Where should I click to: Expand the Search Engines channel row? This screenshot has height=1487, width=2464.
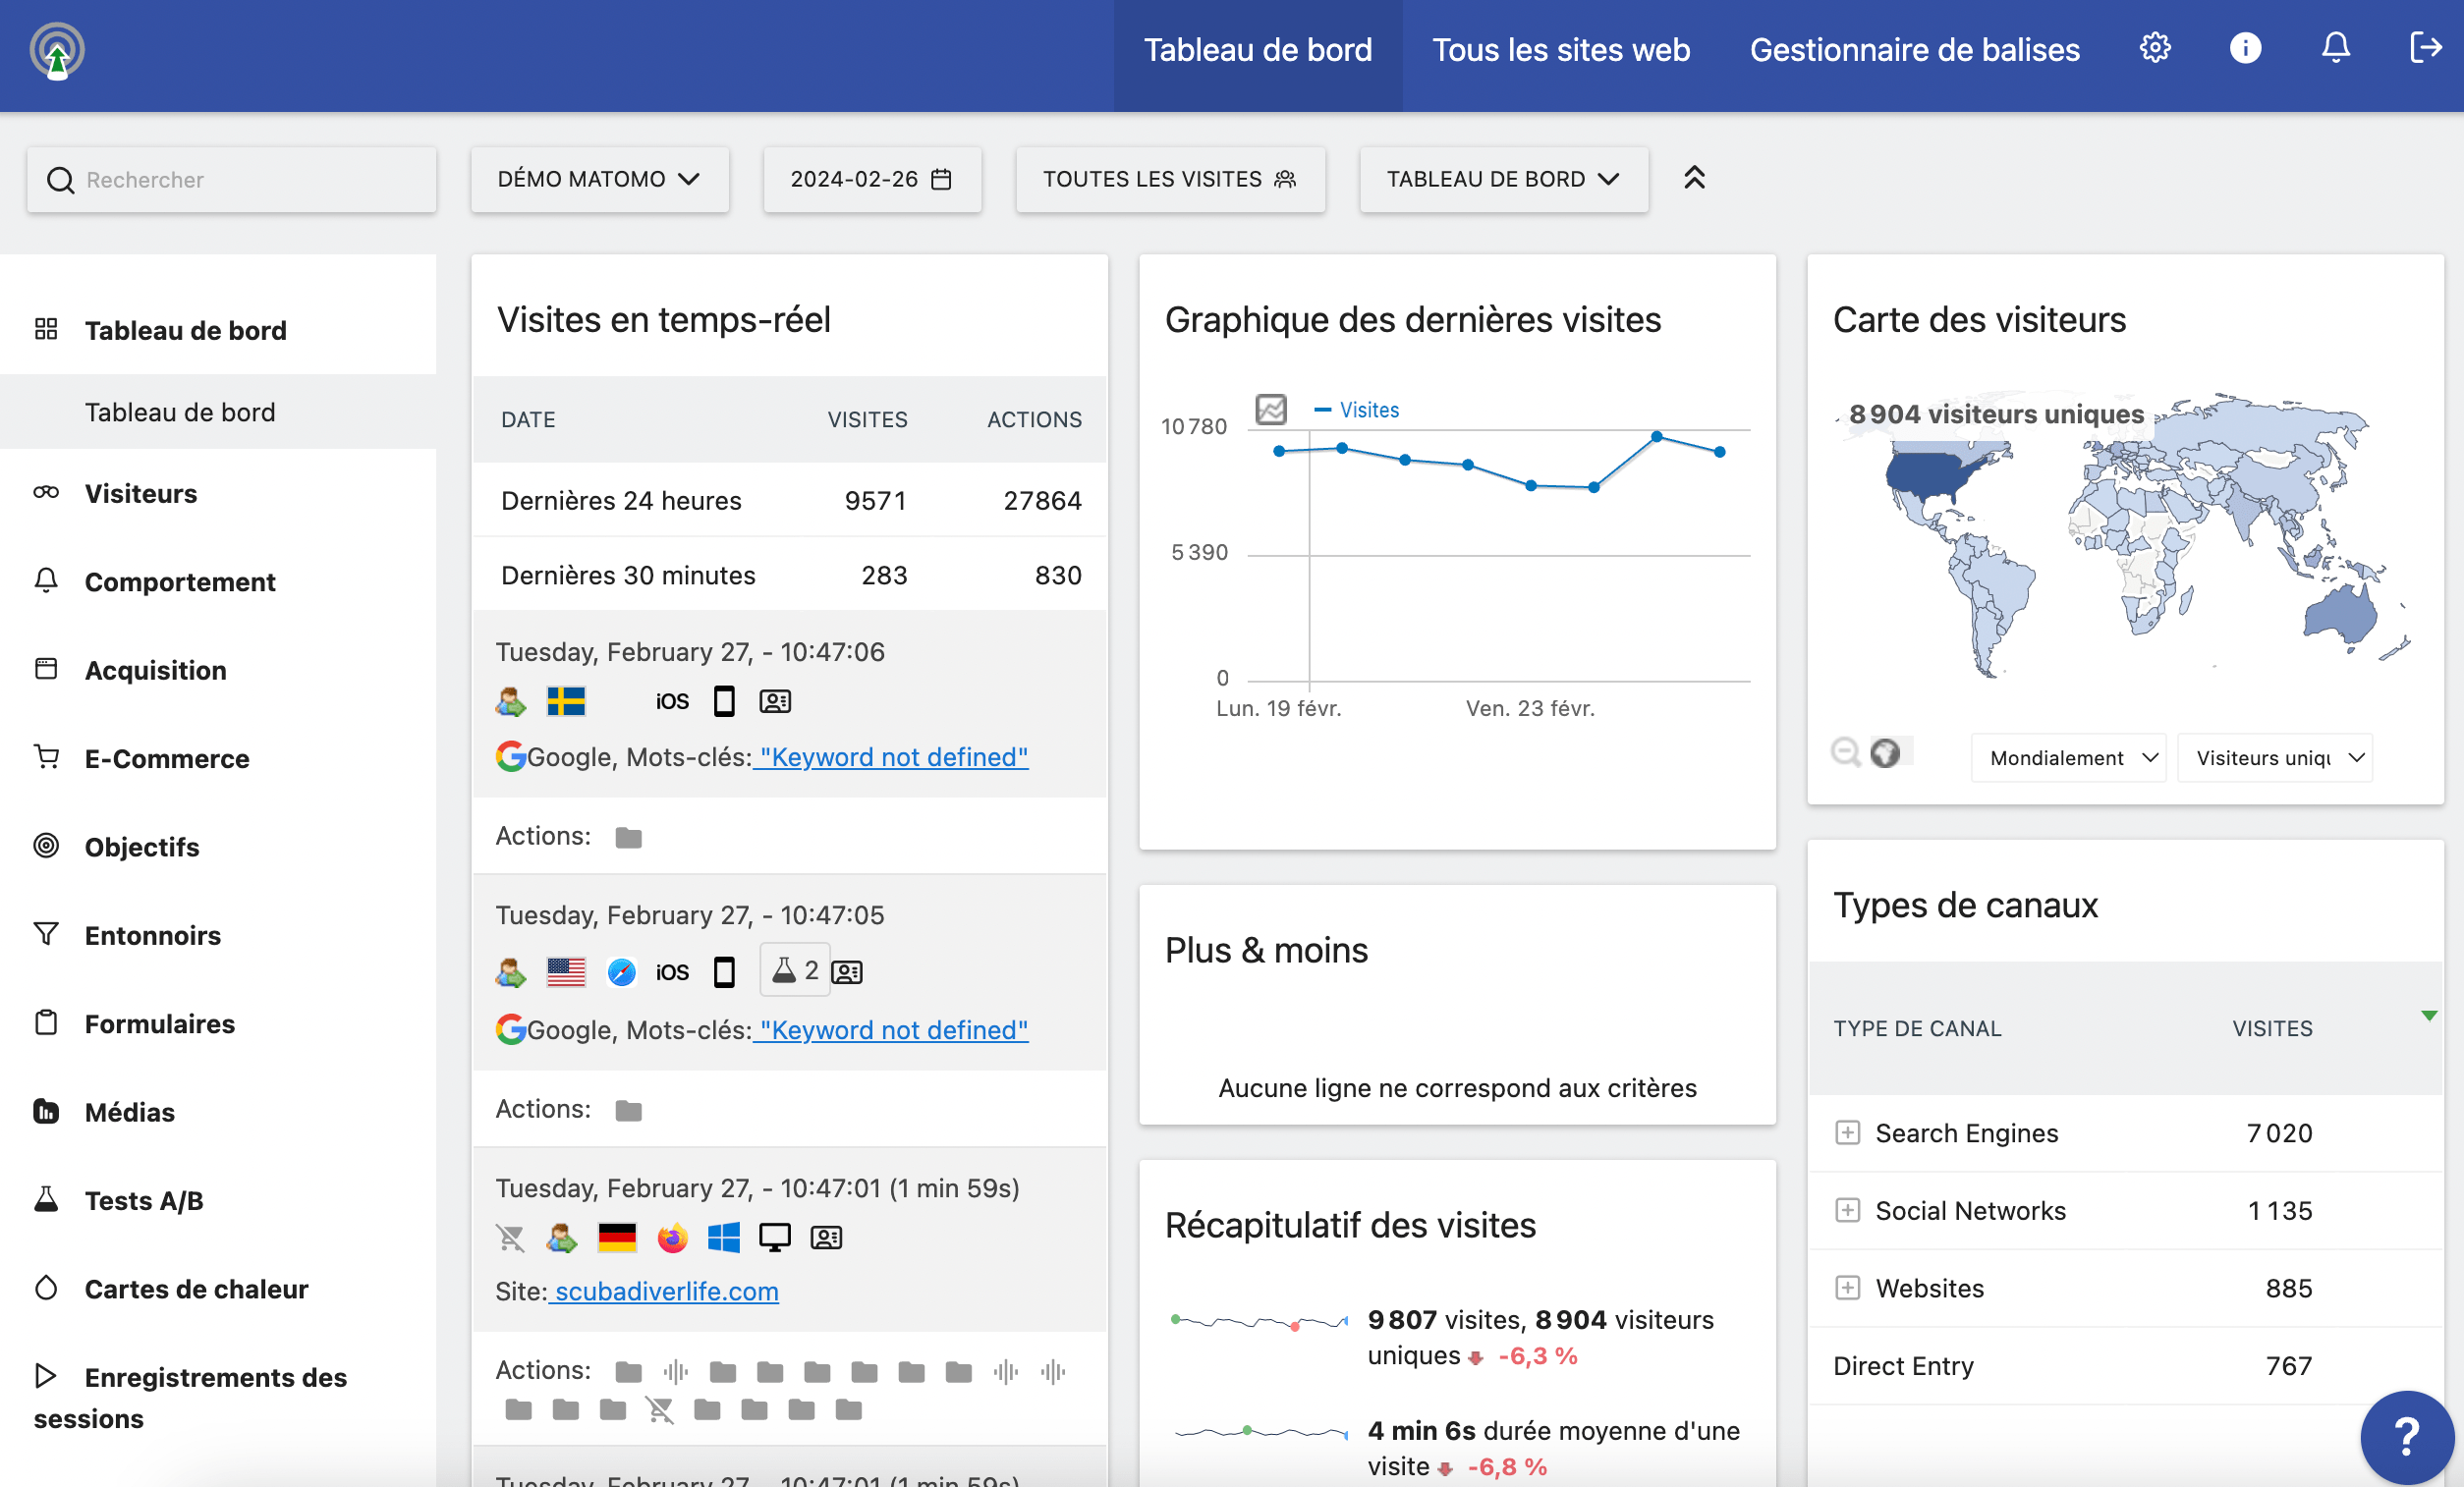click(x=1847, y=1133)
